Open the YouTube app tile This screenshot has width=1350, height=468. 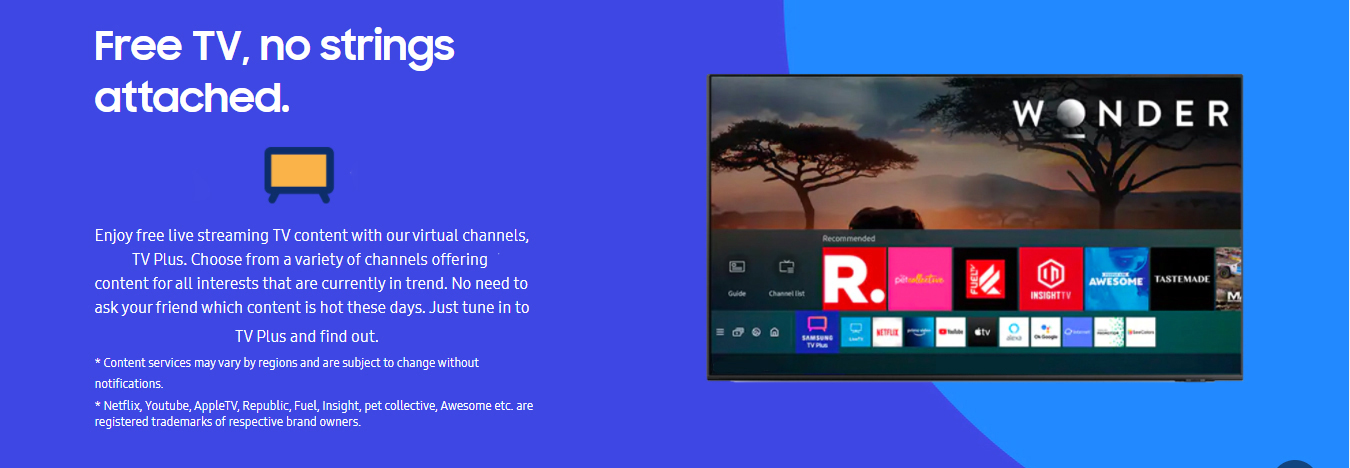pyautogui.click(x=950, y=331)
